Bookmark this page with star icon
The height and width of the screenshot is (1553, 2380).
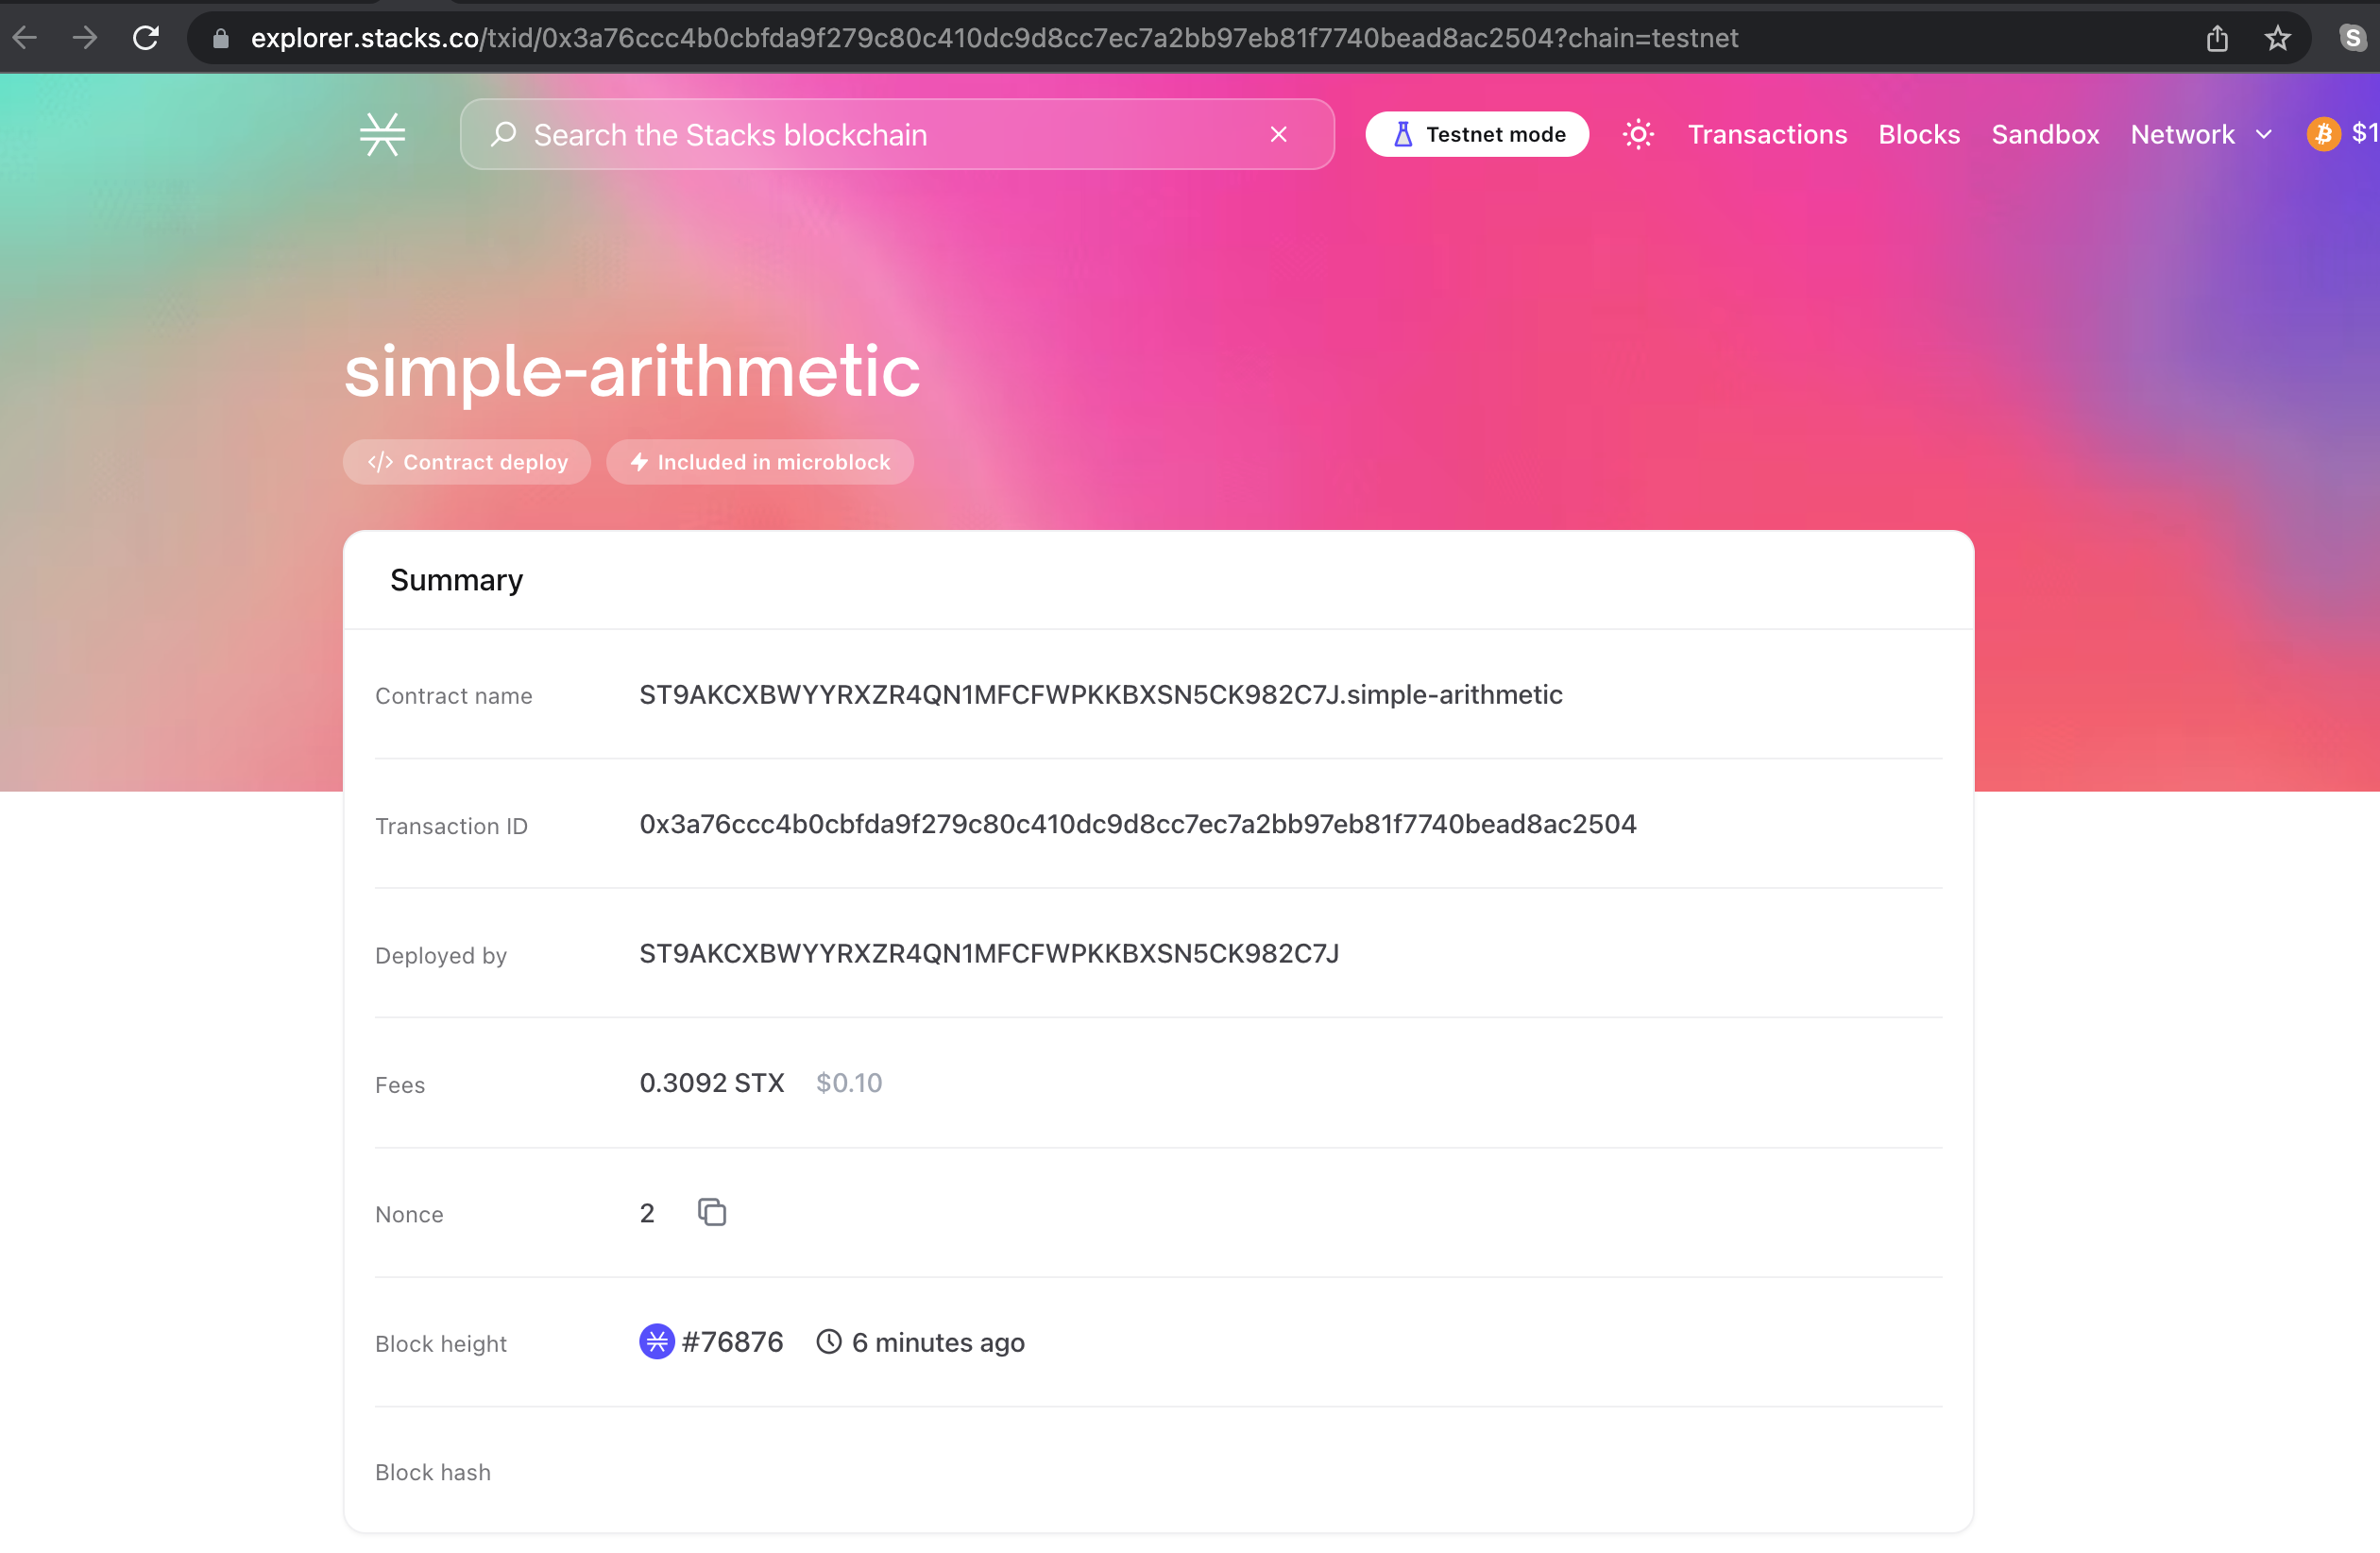(x=2277, y=38)
